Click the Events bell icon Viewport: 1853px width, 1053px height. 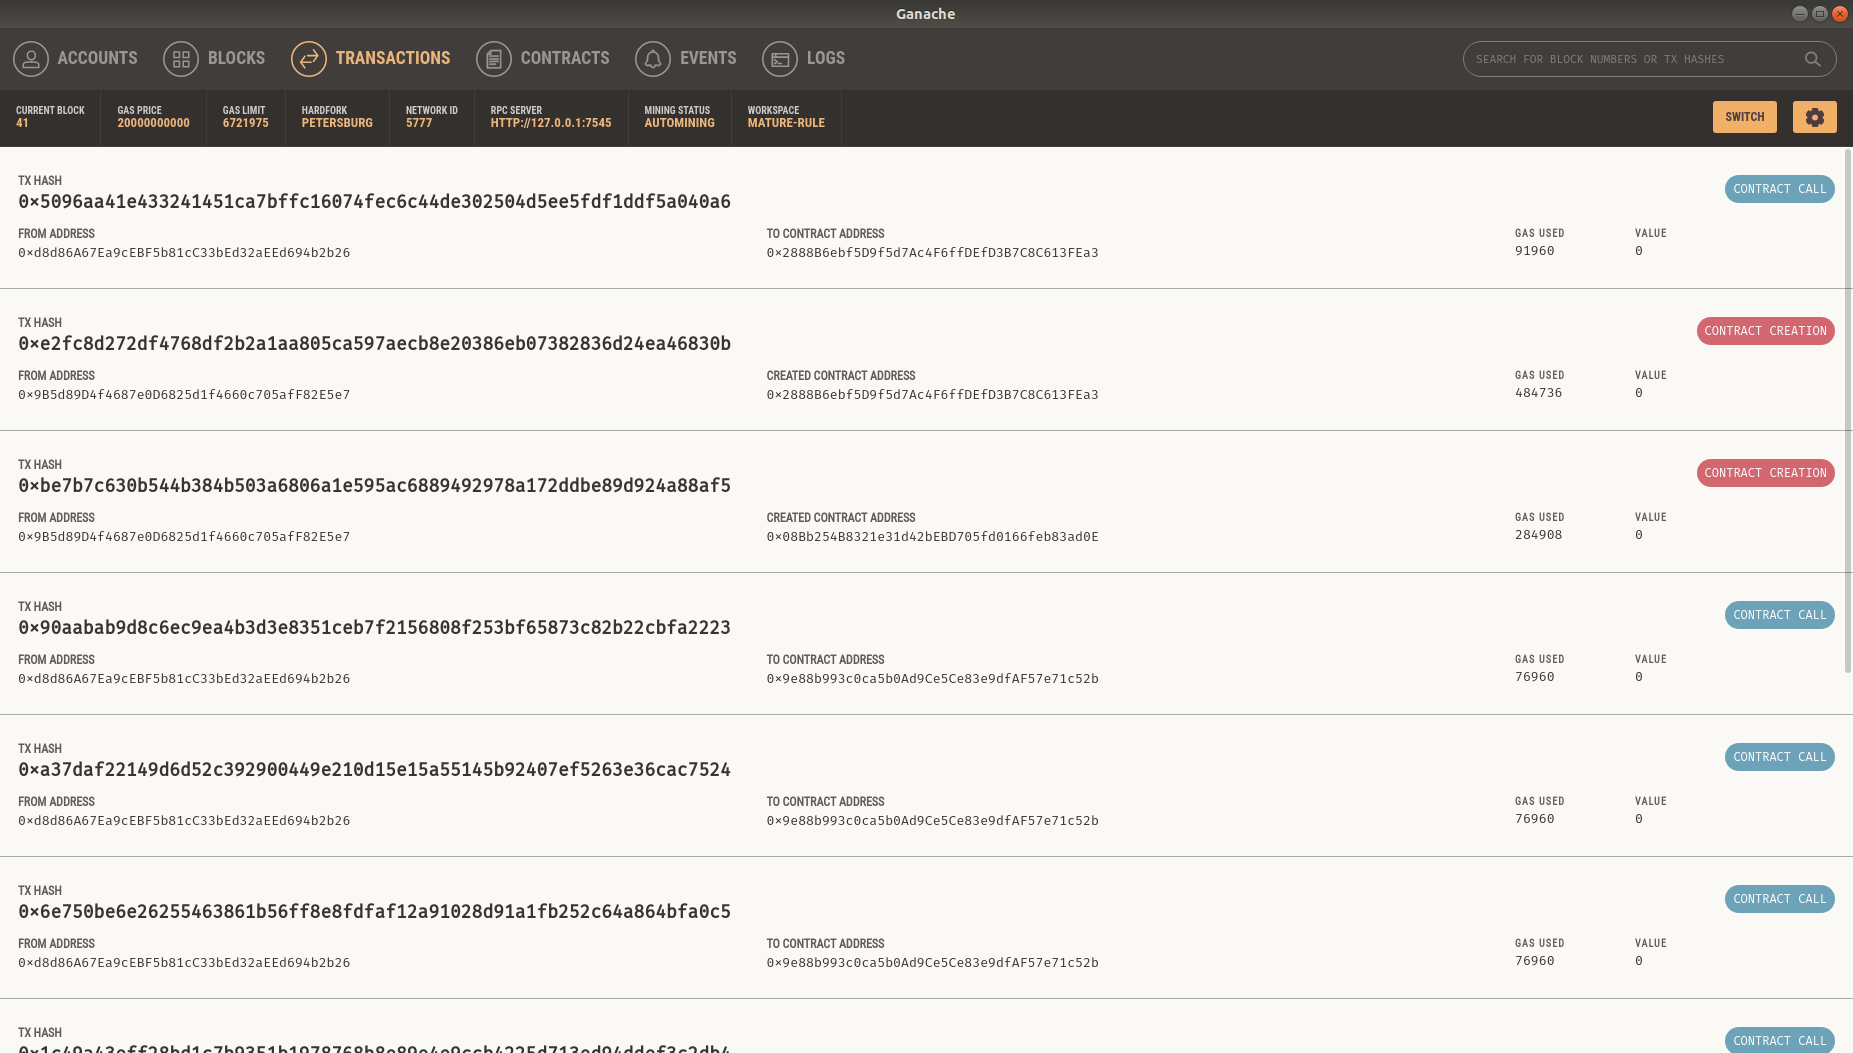654,59
